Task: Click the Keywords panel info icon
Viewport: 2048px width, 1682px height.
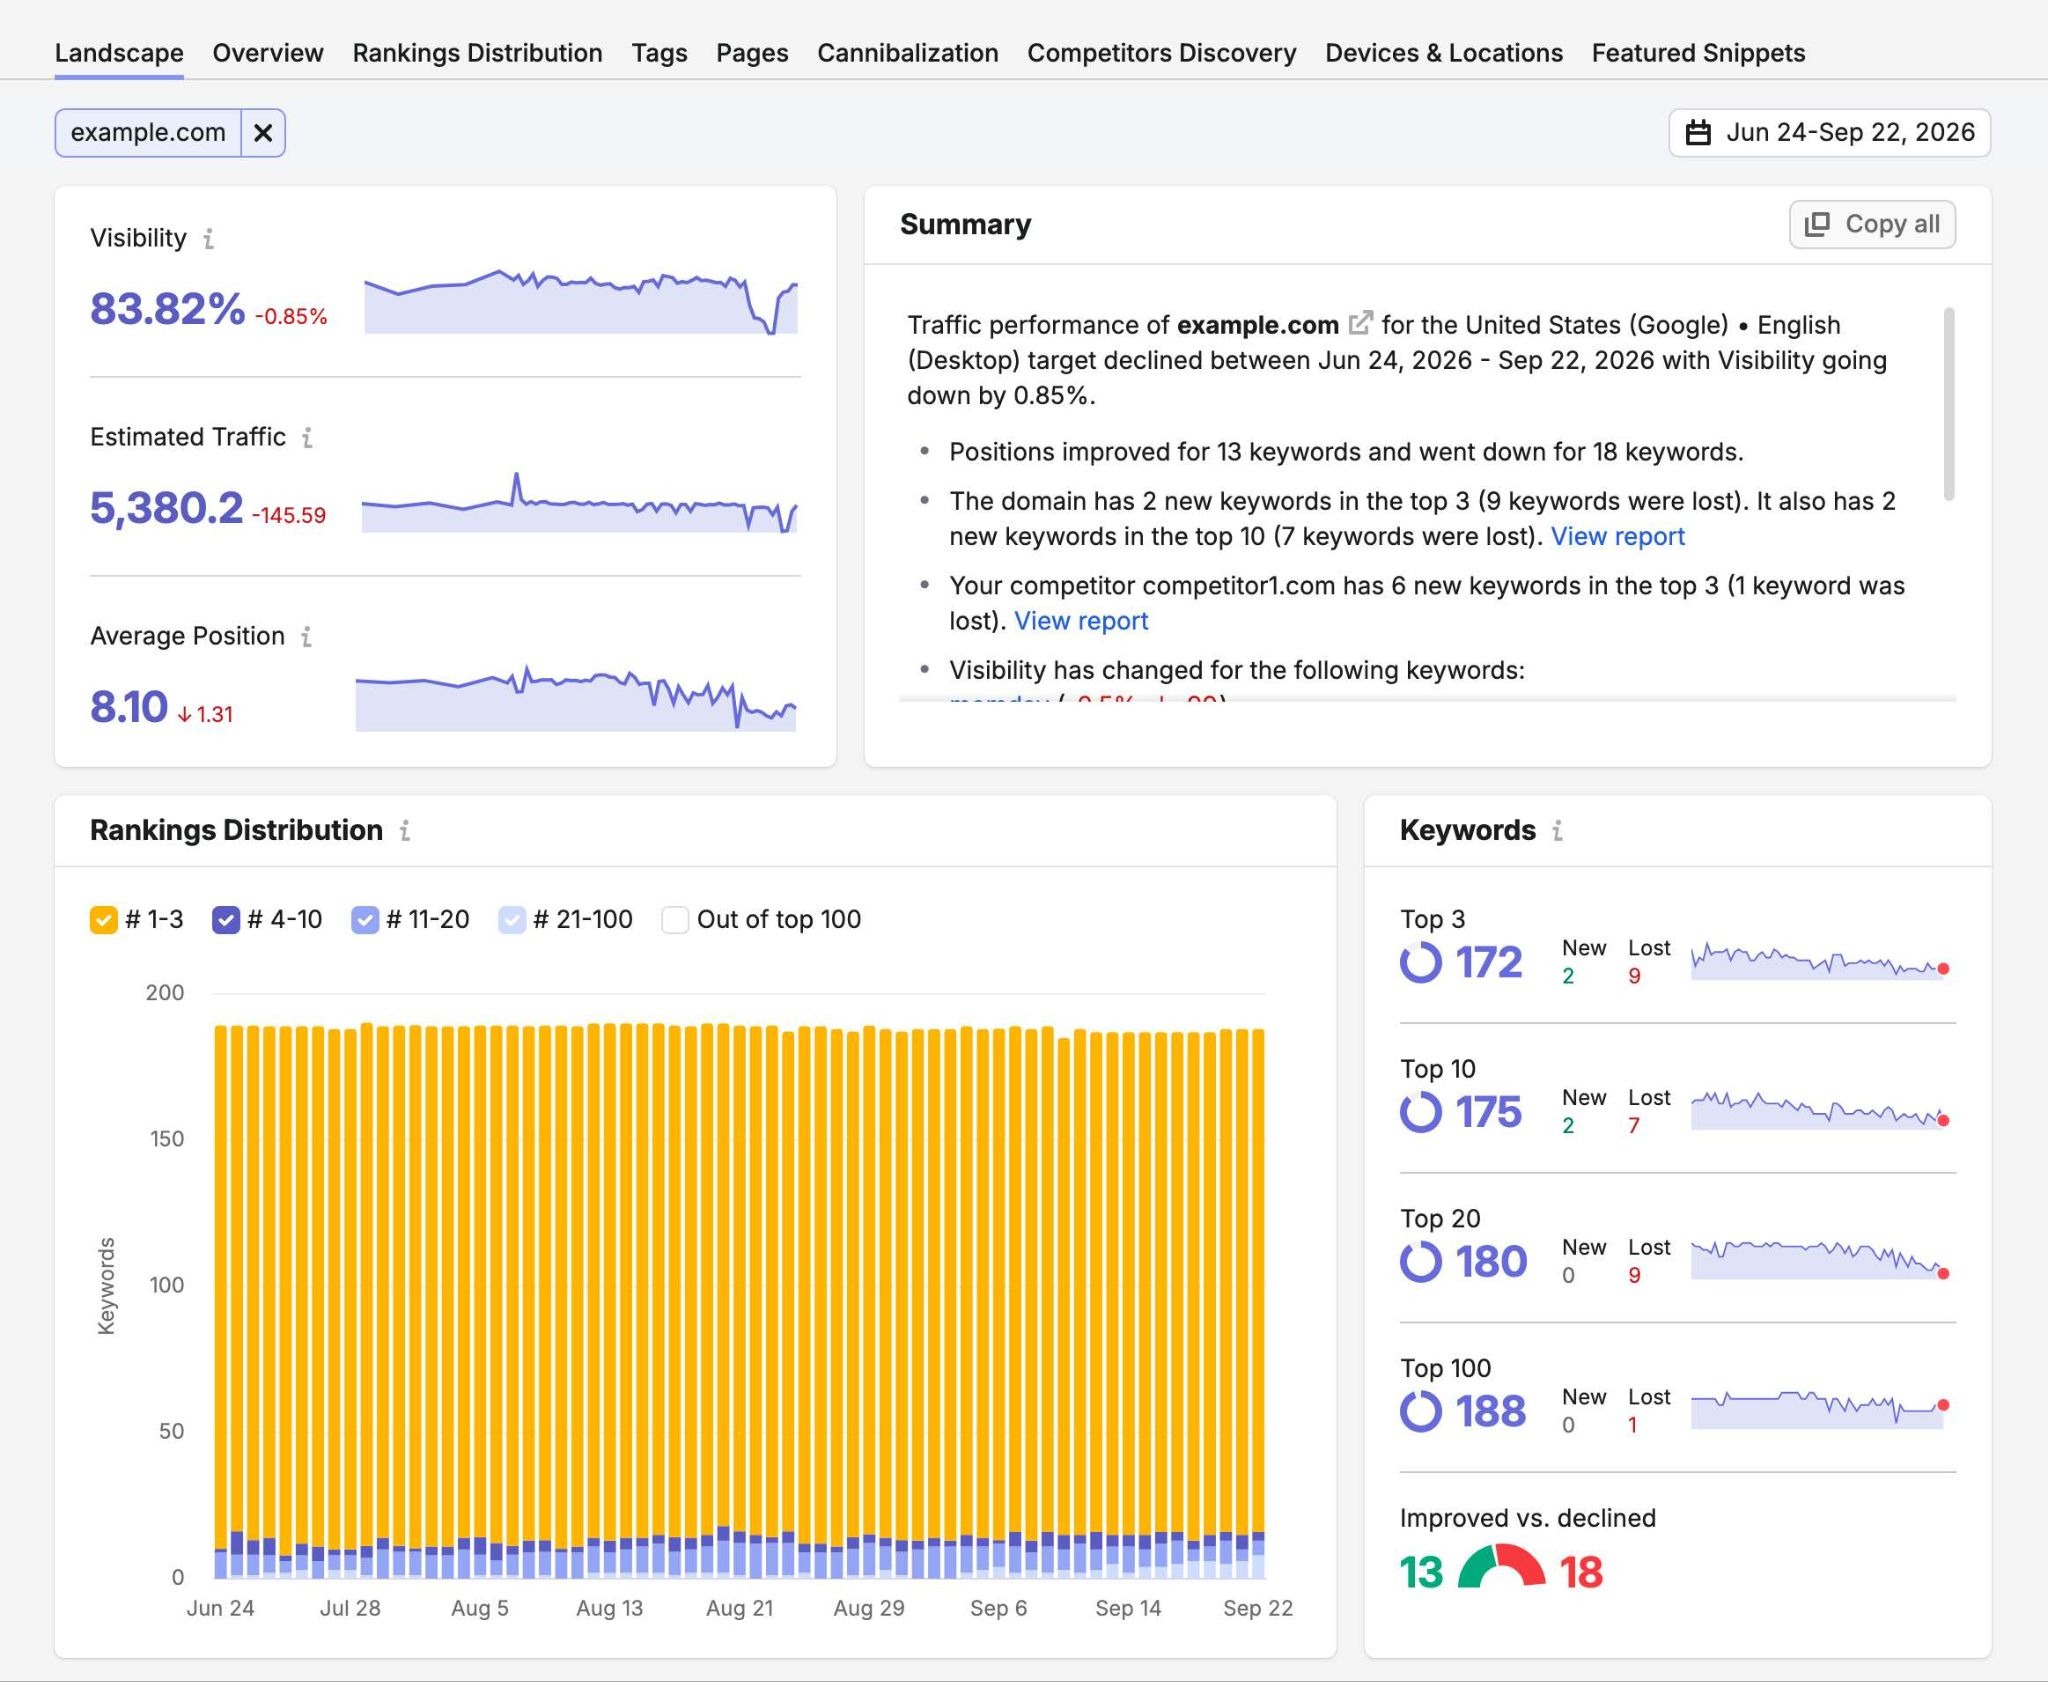Action: 1557,831
